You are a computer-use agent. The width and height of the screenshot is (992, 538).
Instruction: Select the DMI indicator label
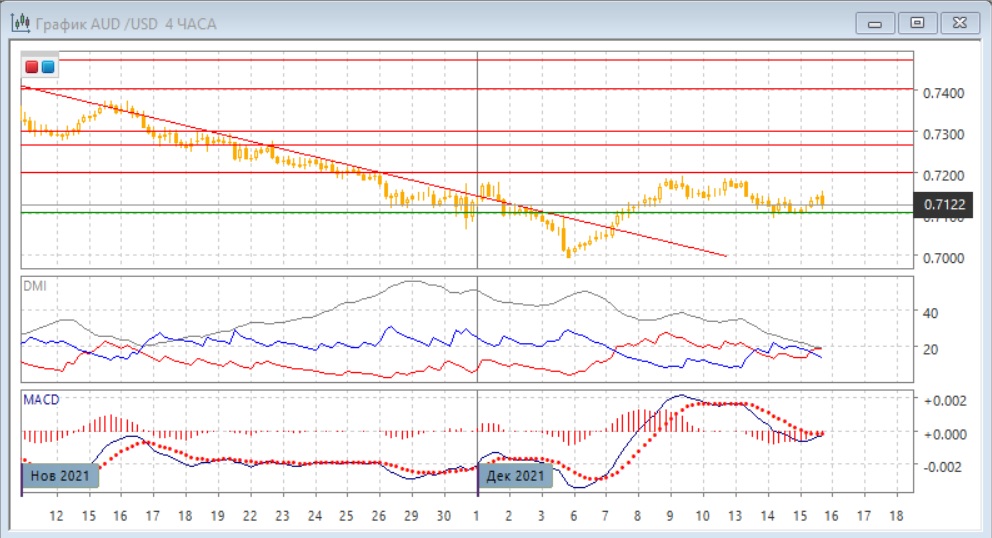[x=34, y=286]
